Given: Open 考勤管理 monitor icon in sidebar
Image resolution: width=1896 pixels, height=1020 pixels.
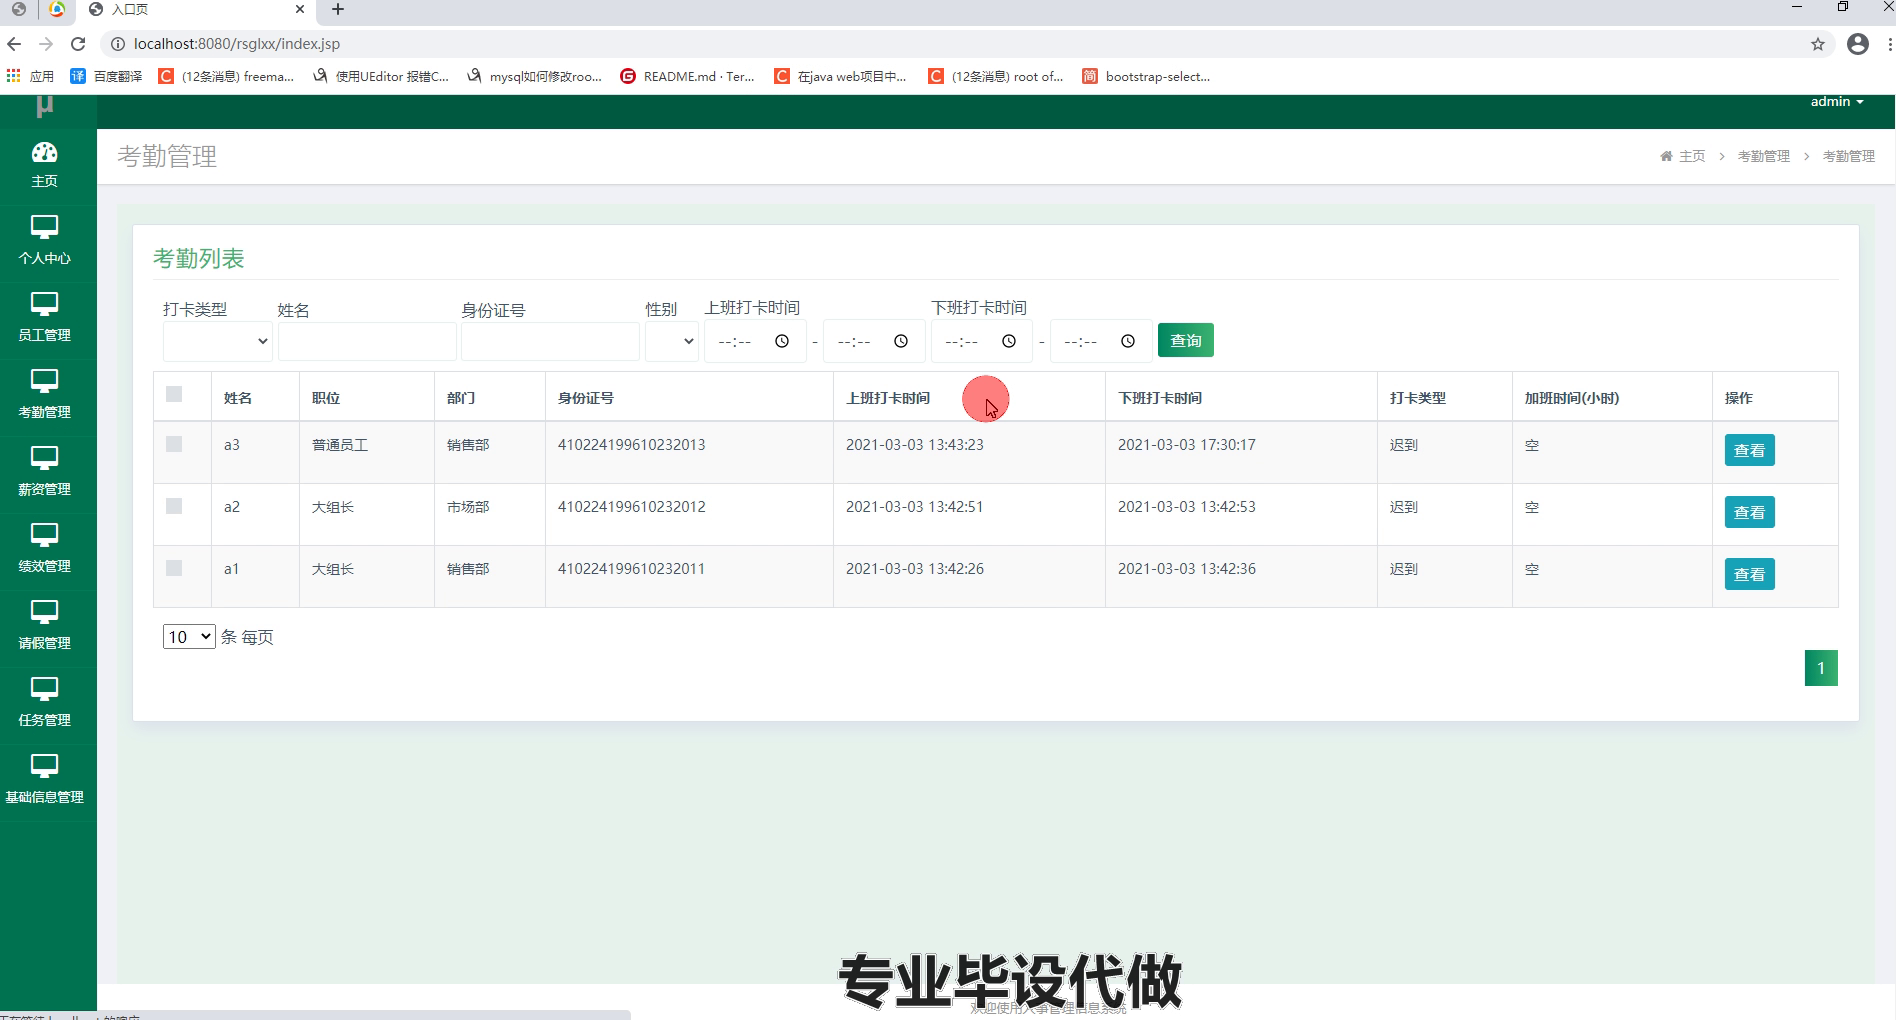Looking at the screenshot, I should click(x=44, y=381).
